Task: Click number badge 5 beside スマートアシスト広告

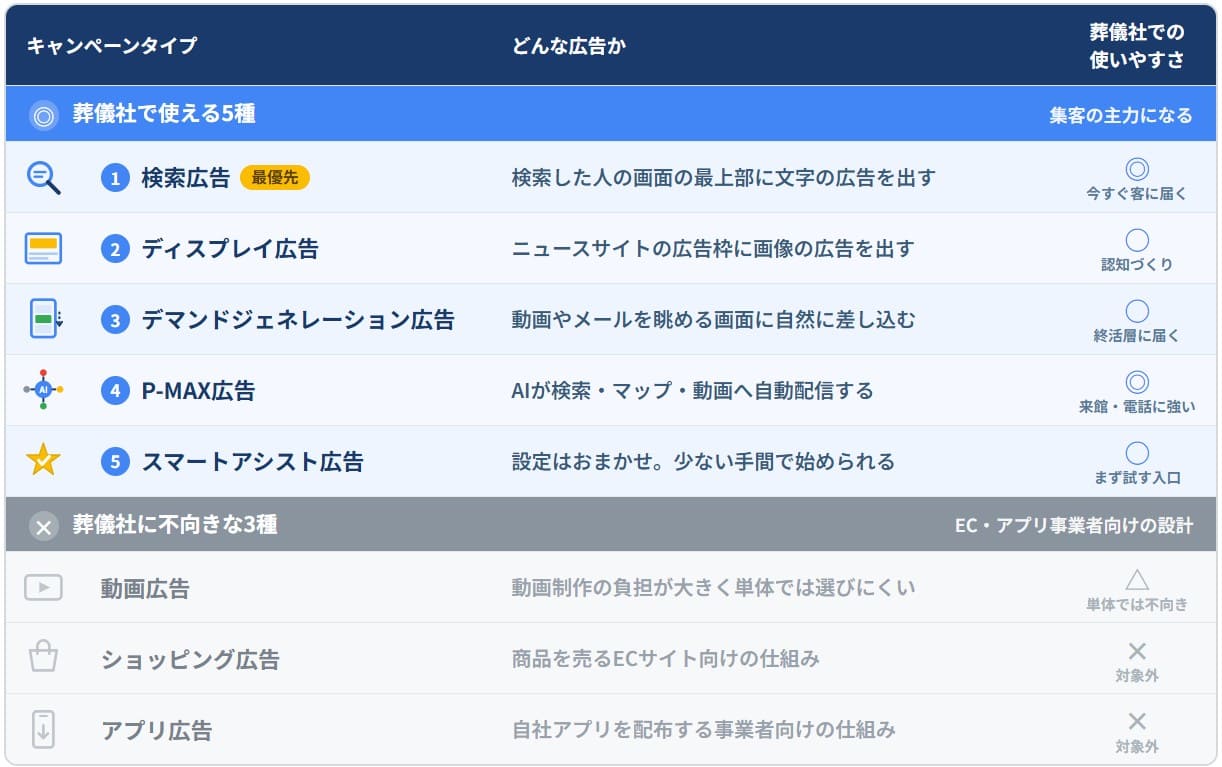Action: coord(115,462)
